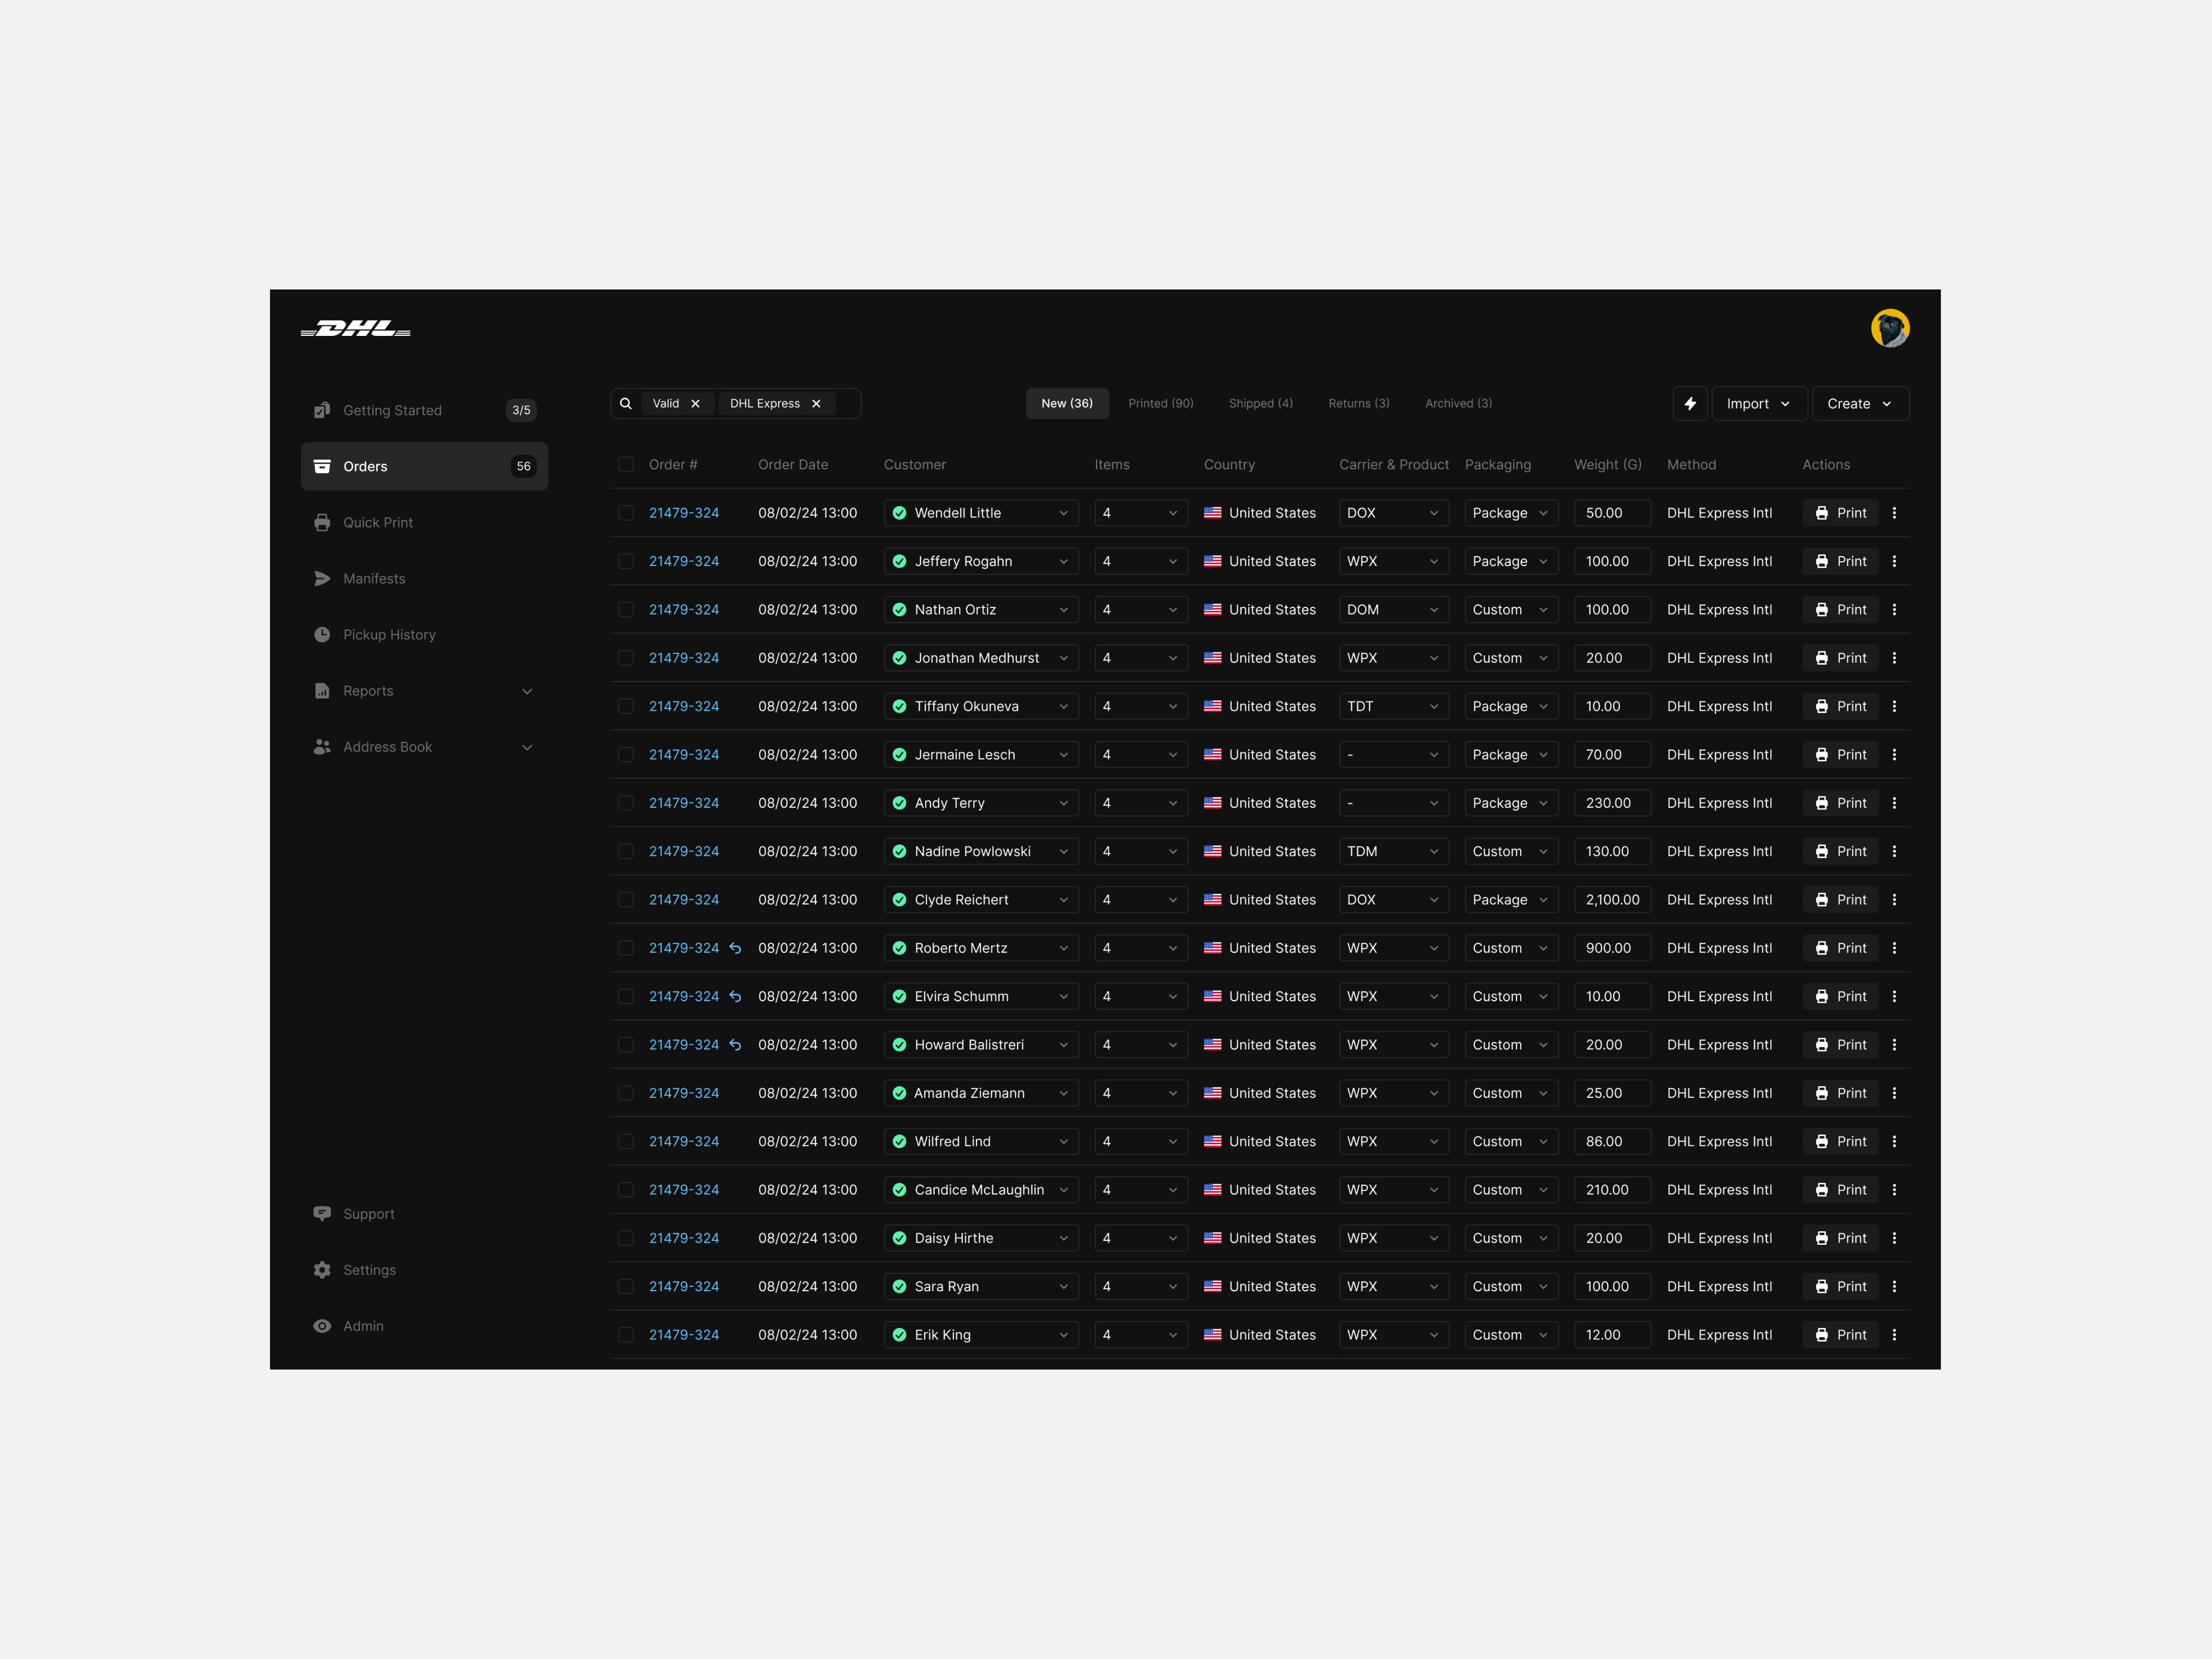Open the three-dot actions menu on Wendell Little's row
The image size is (2212, 1659).
1894,512
